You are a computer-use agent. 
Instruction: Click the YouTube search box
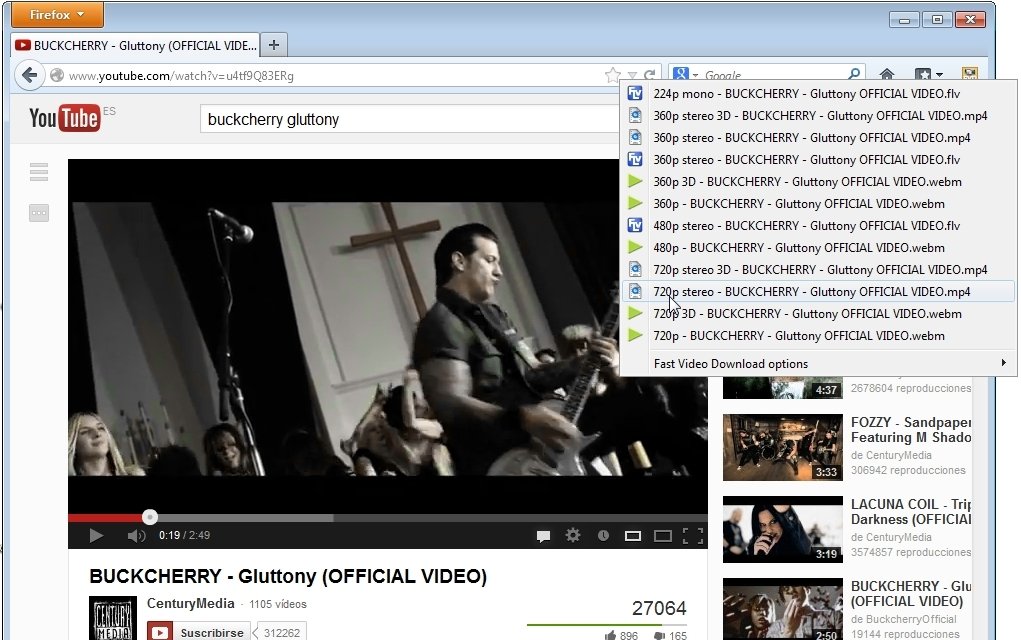click(x=410, y=120)
